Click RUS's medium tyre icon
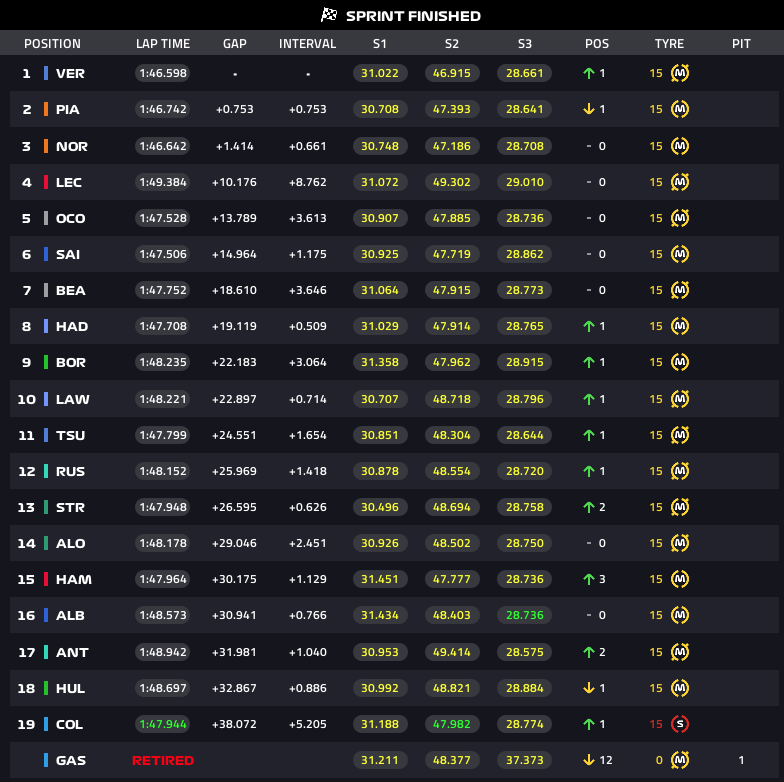The width and height of the screenshot is (784, 782). coord(680,471)
